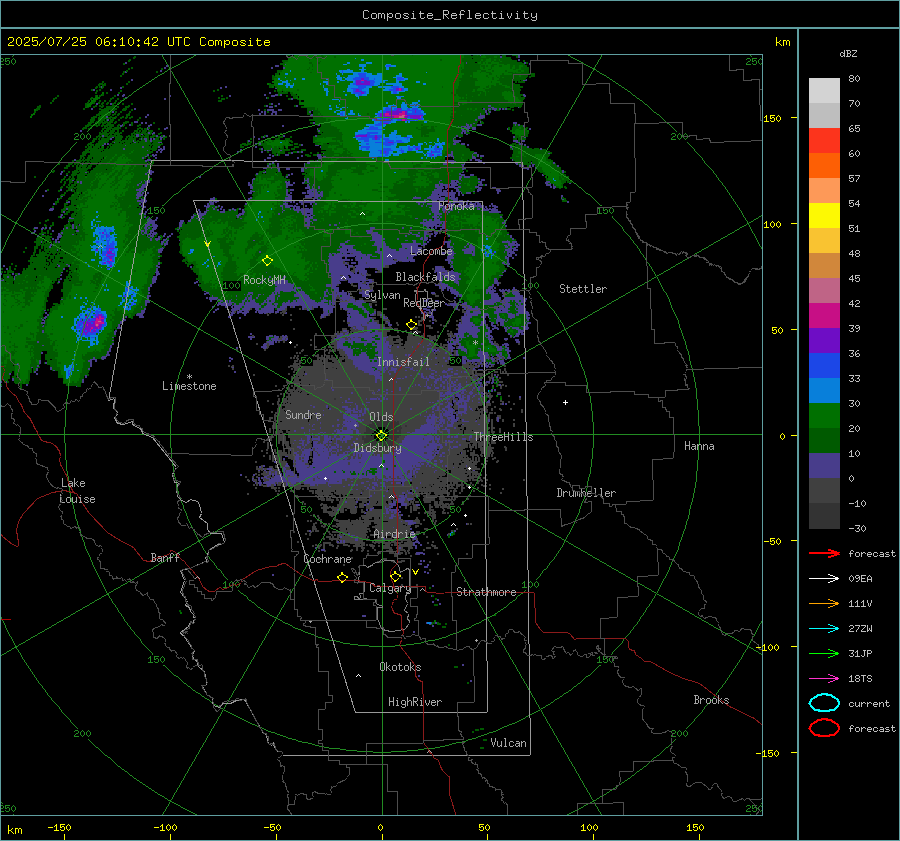Click the RockyMH label
This screenshot has height=841, width=900.
click(x=264, y=280)
